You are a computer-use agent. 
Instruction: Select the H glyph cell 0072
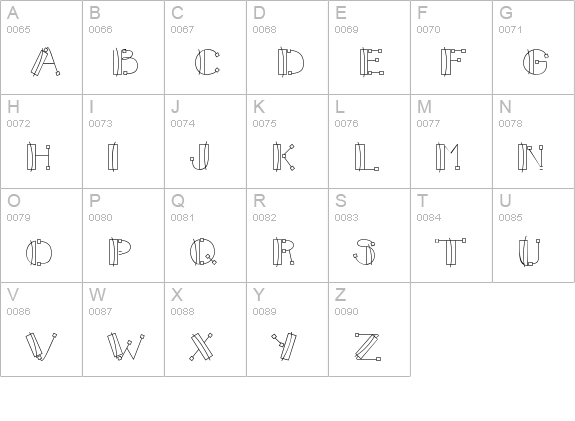[41, 142]
